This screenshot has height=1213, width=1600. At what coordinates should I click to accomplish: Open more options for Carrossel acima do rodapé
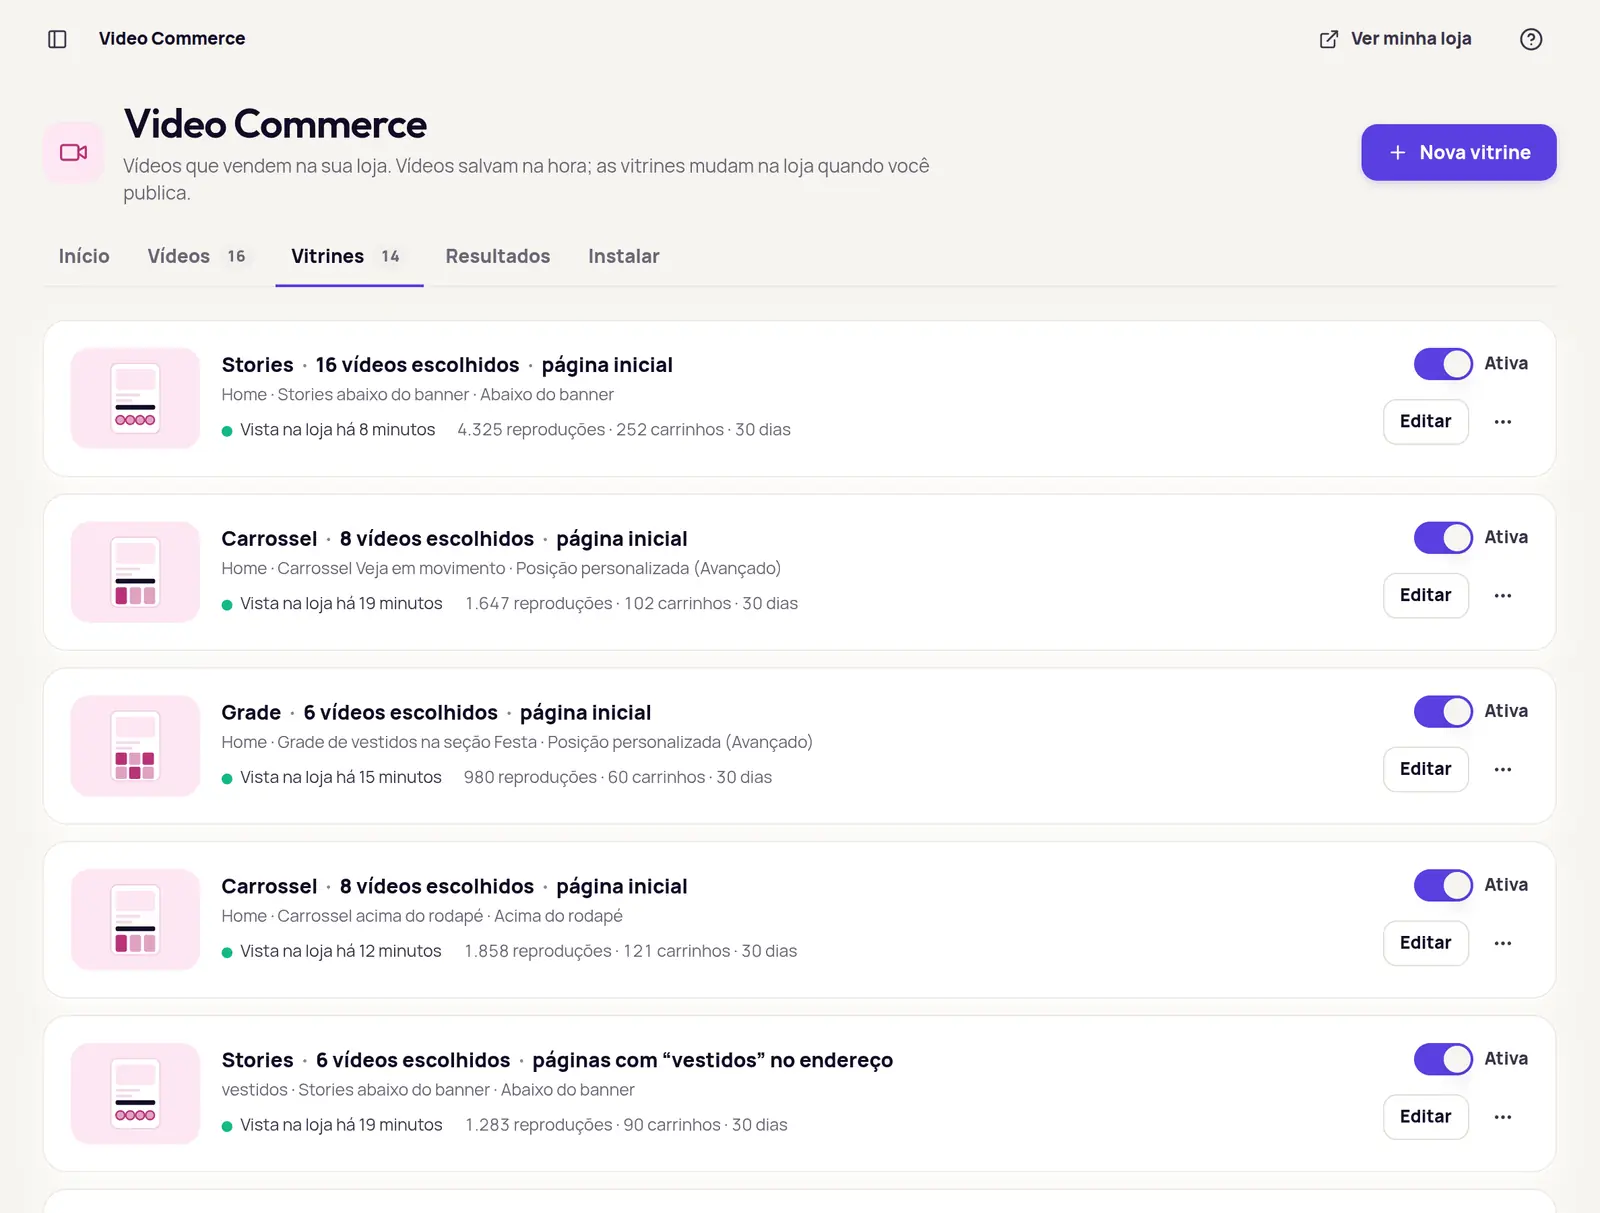click(1502, 944)
